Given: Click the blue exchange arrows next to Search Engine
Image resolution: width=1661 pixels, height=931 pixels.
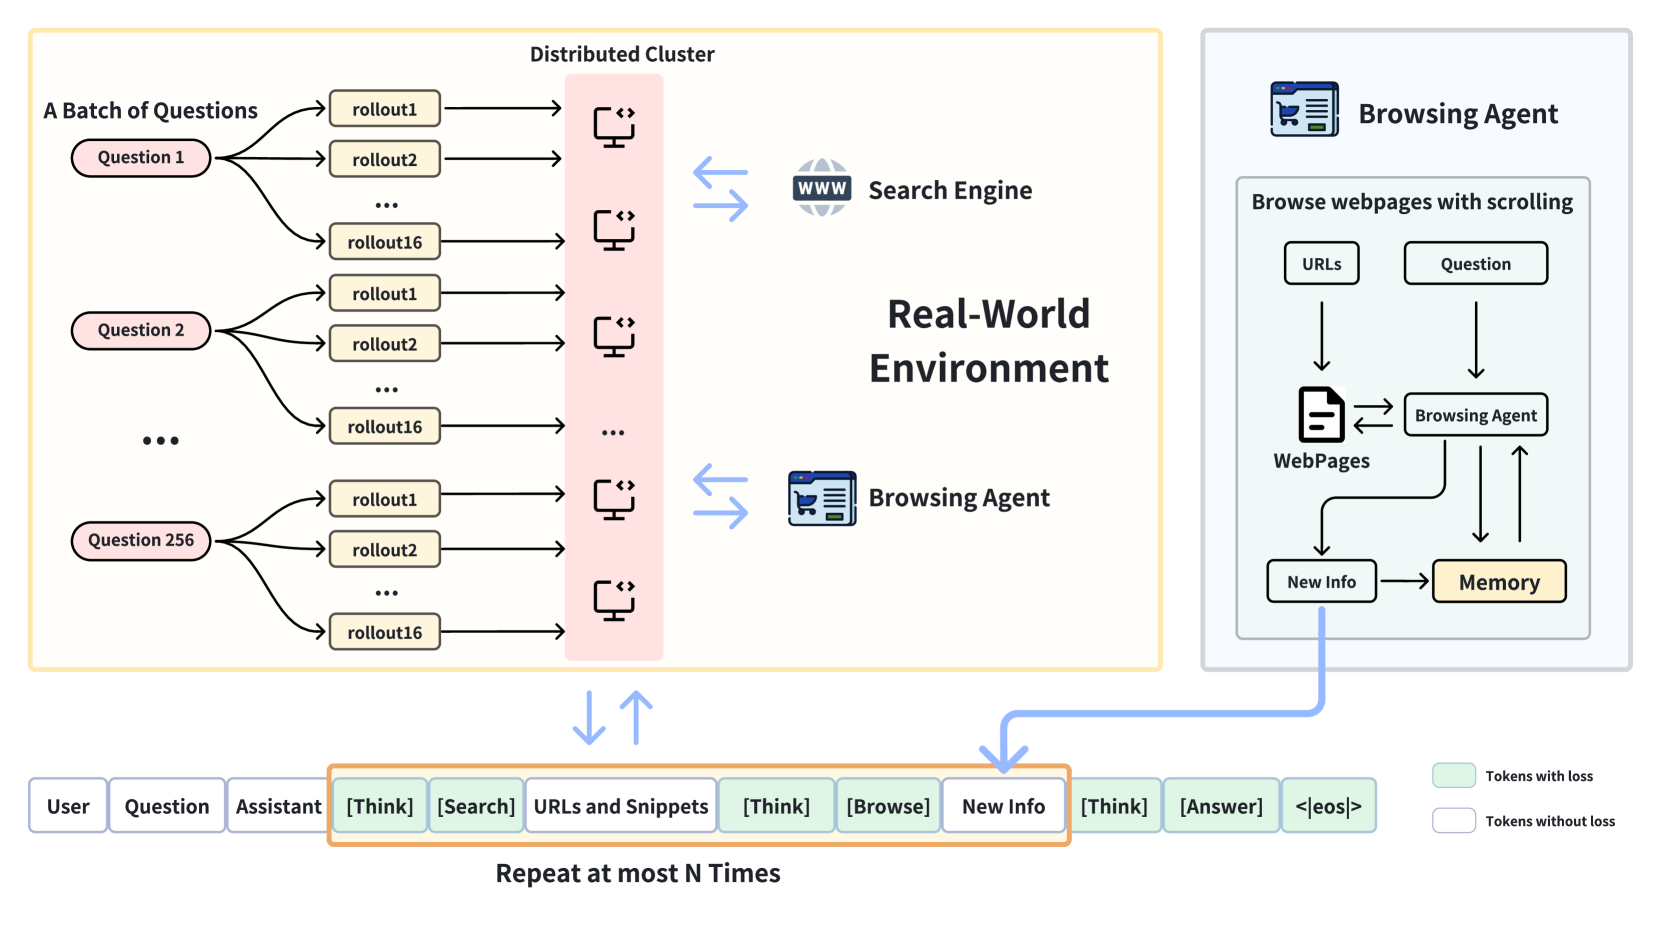Looking at the screenshot, I should click(721, 189).
